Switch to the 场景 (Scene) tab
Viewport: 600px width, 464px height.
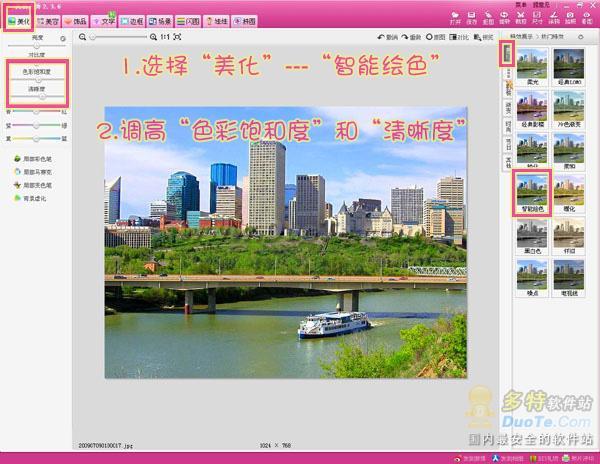click(x=160, y=21)
